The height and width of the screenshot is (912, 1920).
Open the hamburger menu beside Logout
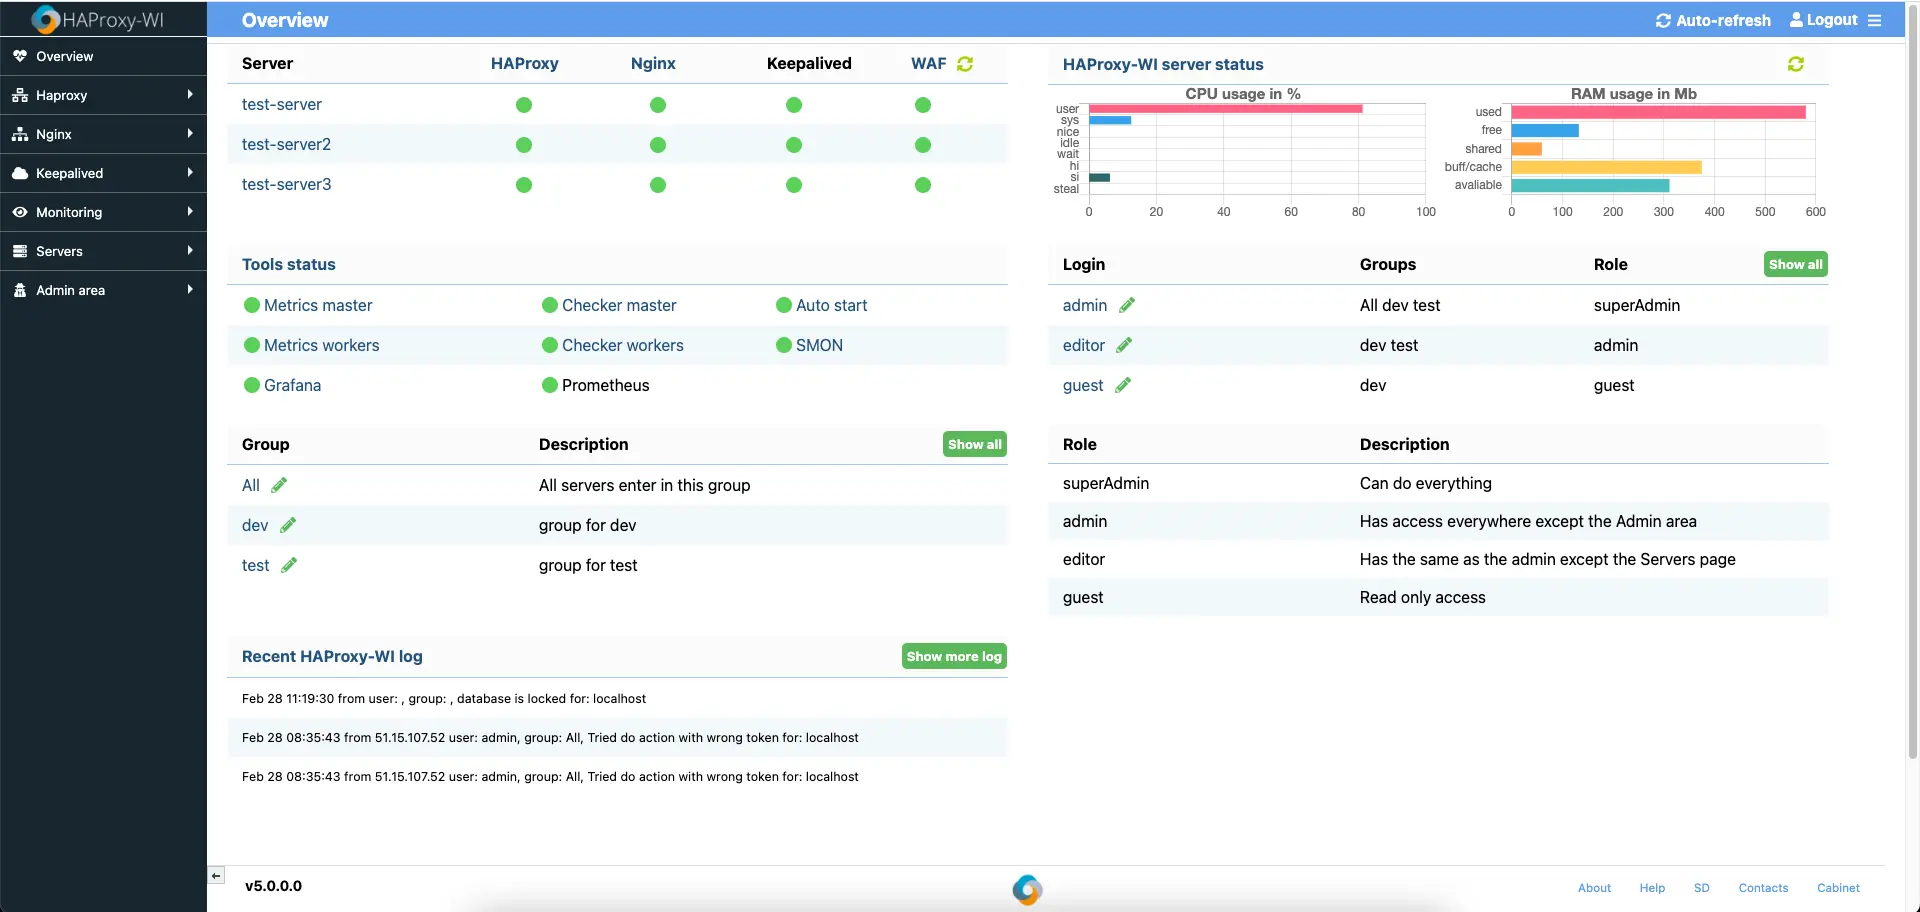1874,20
